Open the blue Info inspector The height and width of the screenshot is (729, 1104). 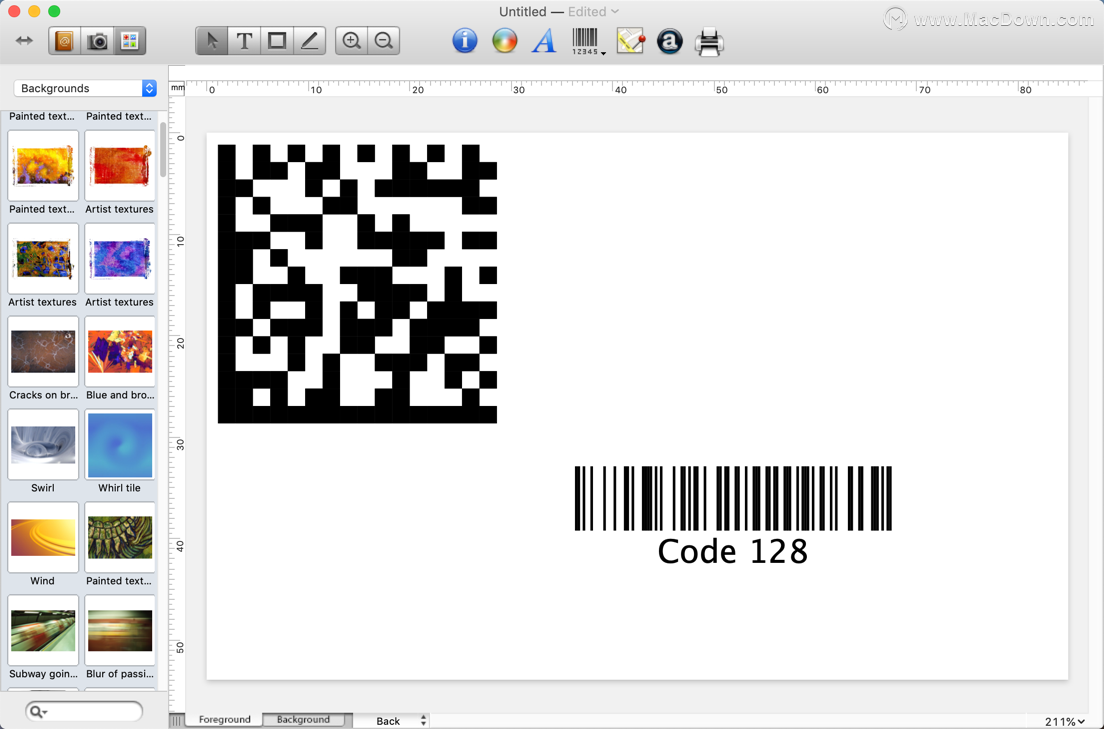(465, 41)
